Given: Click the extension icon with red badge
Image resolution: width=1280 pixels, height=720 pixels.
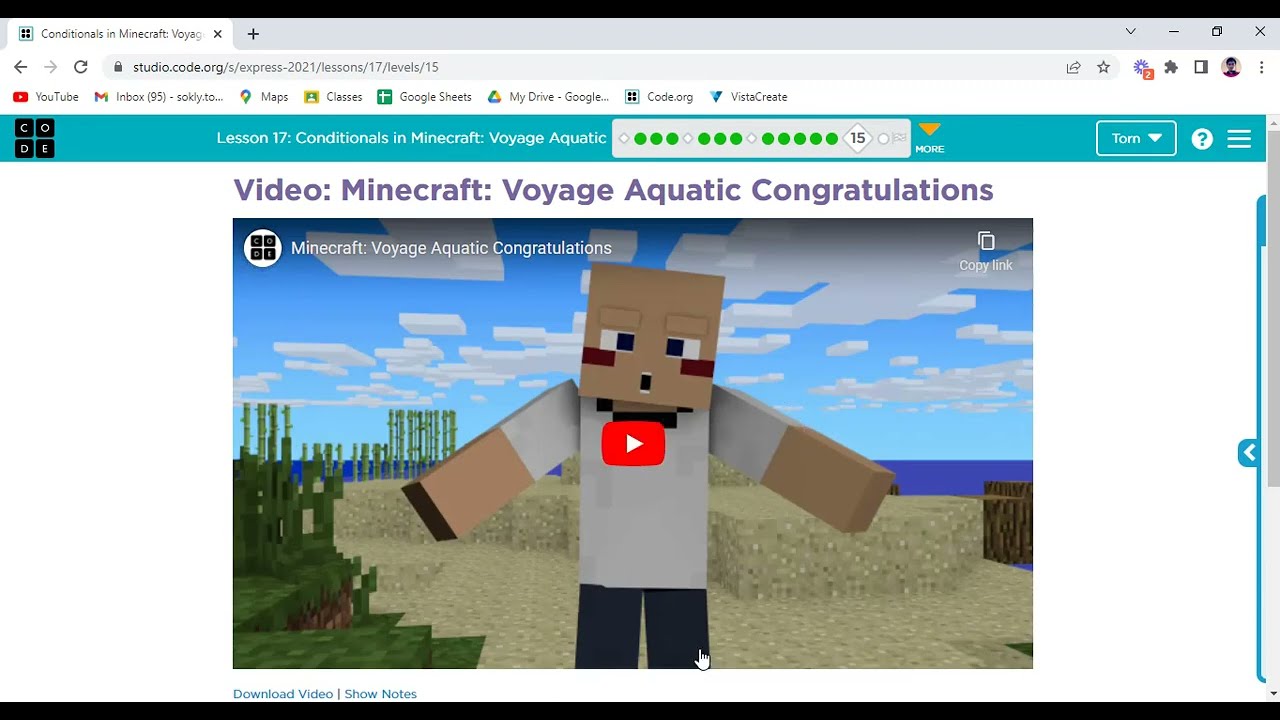Looking at the screenshot, I should click(1142, 68).
